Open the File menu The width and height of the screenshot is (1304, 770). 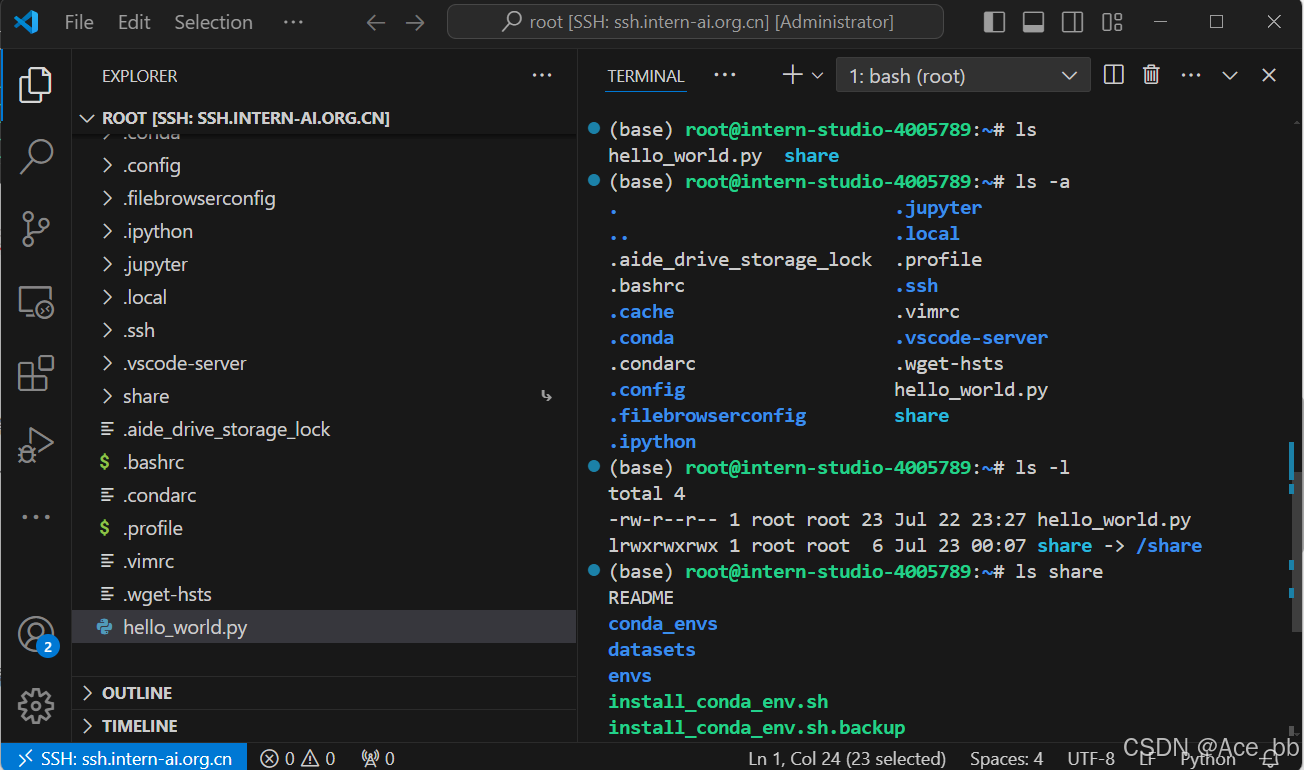(x=79, y=22)
